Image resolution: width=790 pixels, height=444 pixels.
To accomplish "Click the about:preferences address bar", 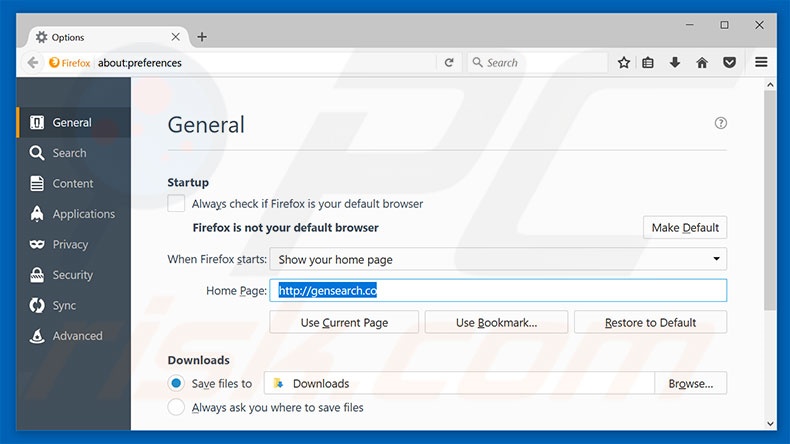I will [265, 62].
